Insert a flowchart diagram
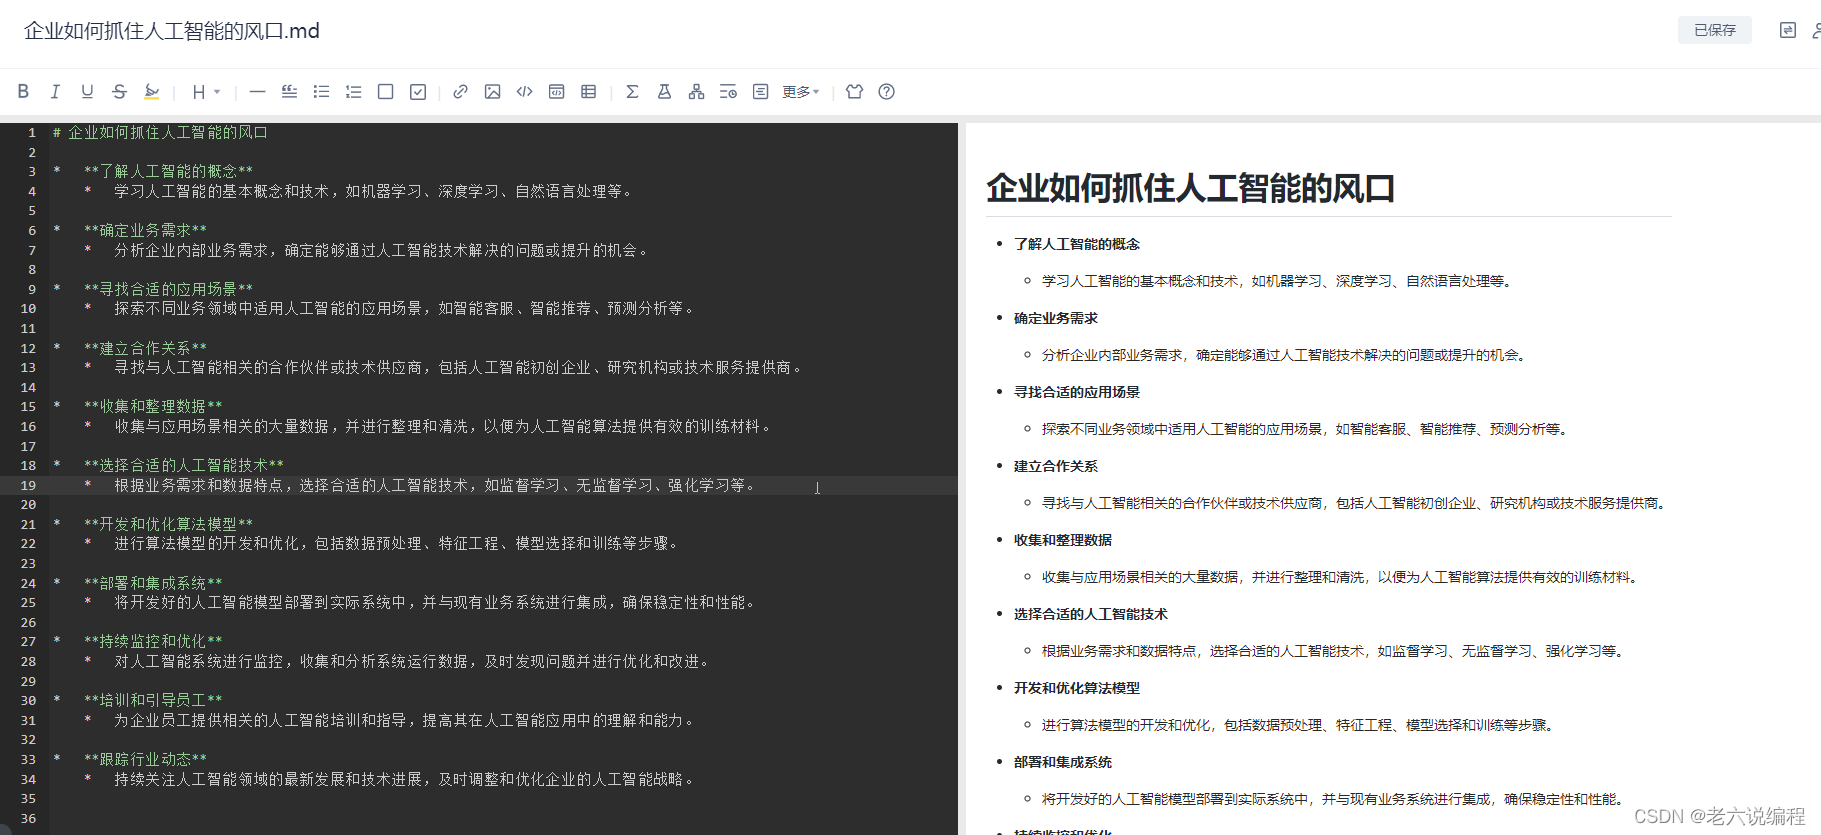The width and height of the screenshot is (1821, 835). tap(696, 92)
